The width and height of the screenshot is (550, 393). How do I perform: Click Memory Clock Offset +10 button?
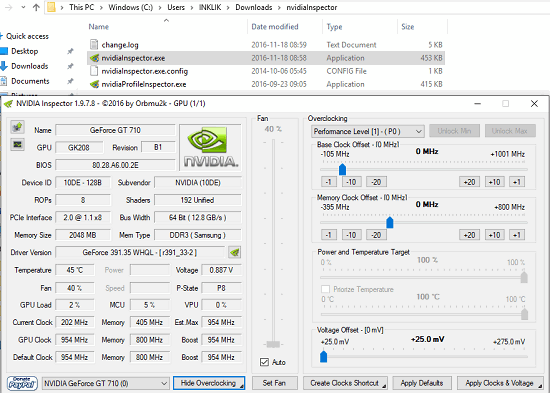(x=495, y=235)
